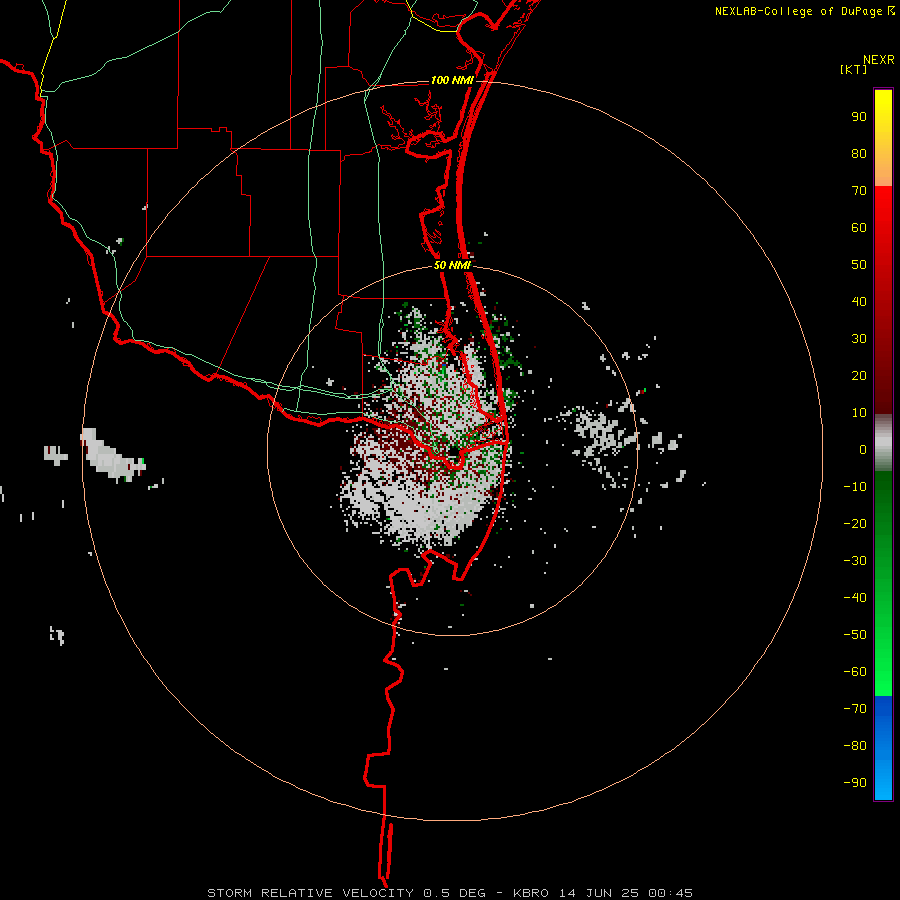Click the yellow top segment of color bar
Screen dimensions: 900x900
pos(883,137)
